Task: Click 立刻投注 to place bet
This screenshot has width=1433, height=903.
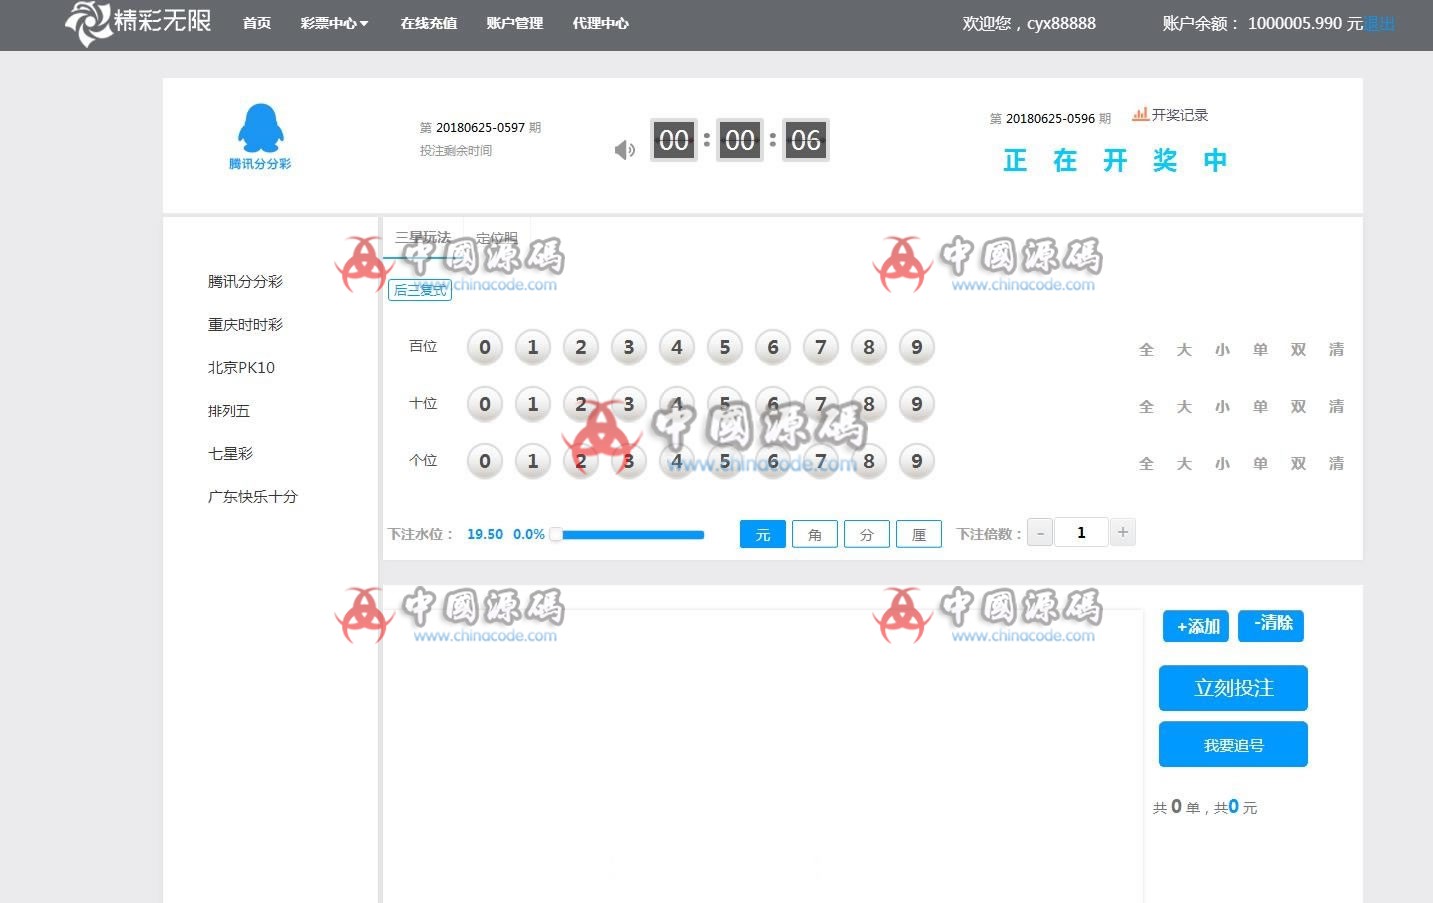Action: click(1233, 688)
